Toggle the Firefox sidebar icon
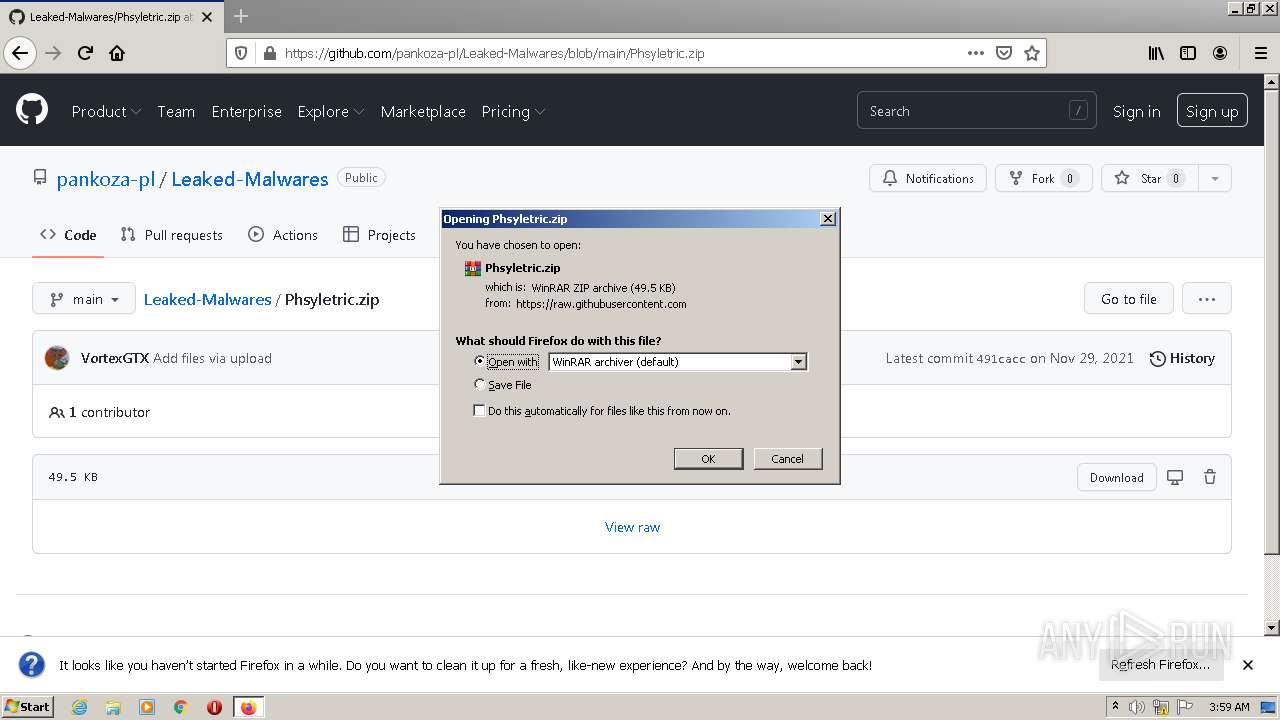 click(x=1188, y=53)
